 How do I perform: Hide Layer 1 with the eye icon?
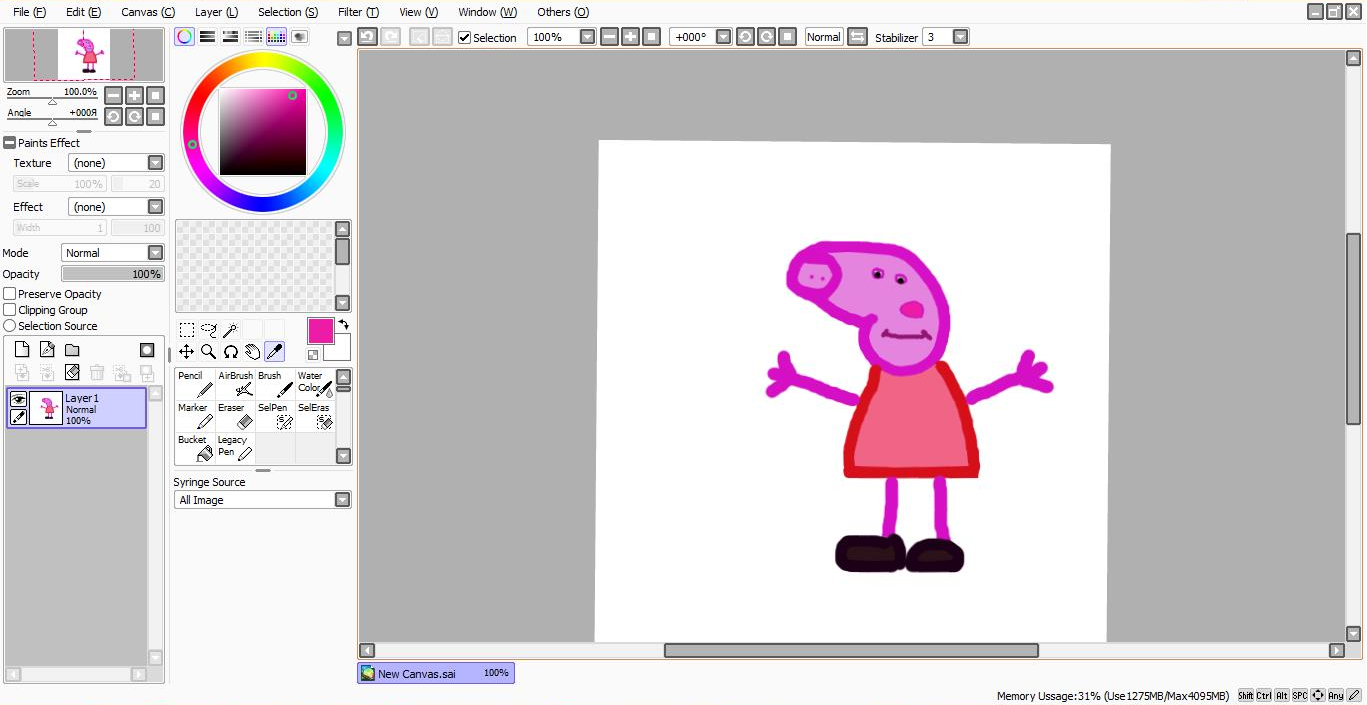tap(18, 399)
